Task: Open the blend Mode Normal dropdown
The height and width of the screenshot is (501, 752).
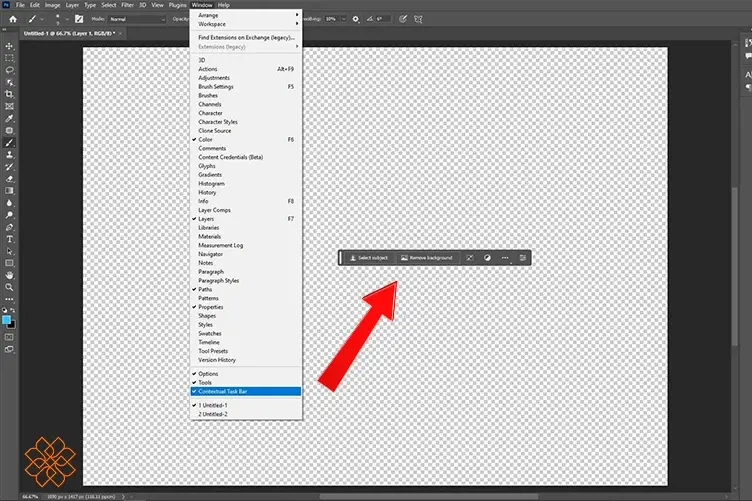Action: pyautogui.click(x=137, y=19)
